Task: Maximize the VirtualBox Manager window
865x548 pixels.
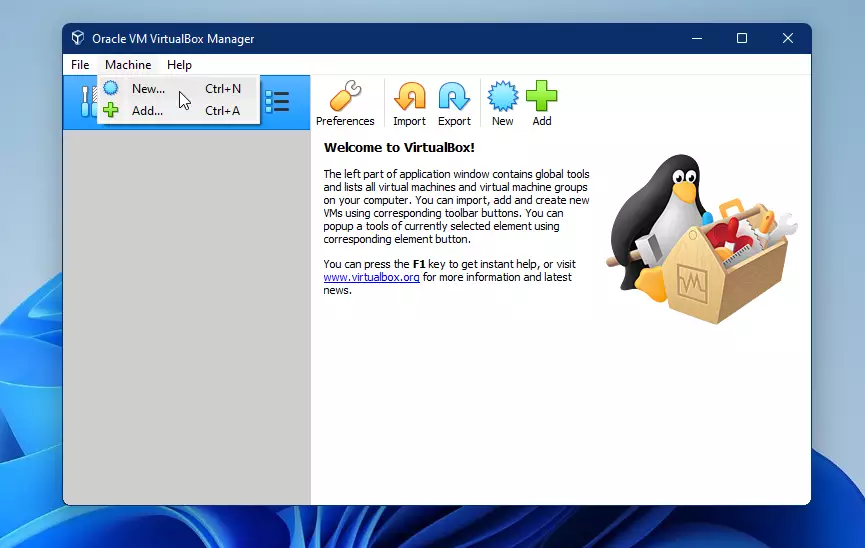Action: pyautogui.click(x=742, y=38)
